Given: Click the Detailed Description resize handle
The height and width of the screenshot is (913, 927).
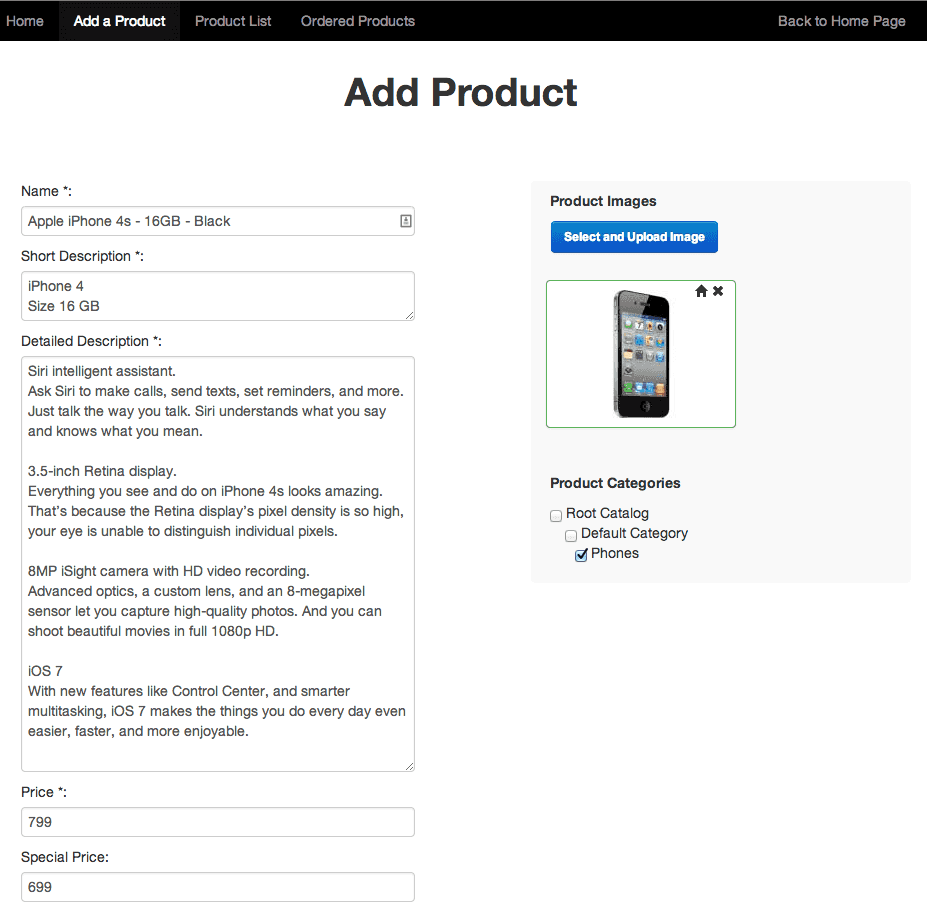Looking at the screenshot, I should coord(409,766).
